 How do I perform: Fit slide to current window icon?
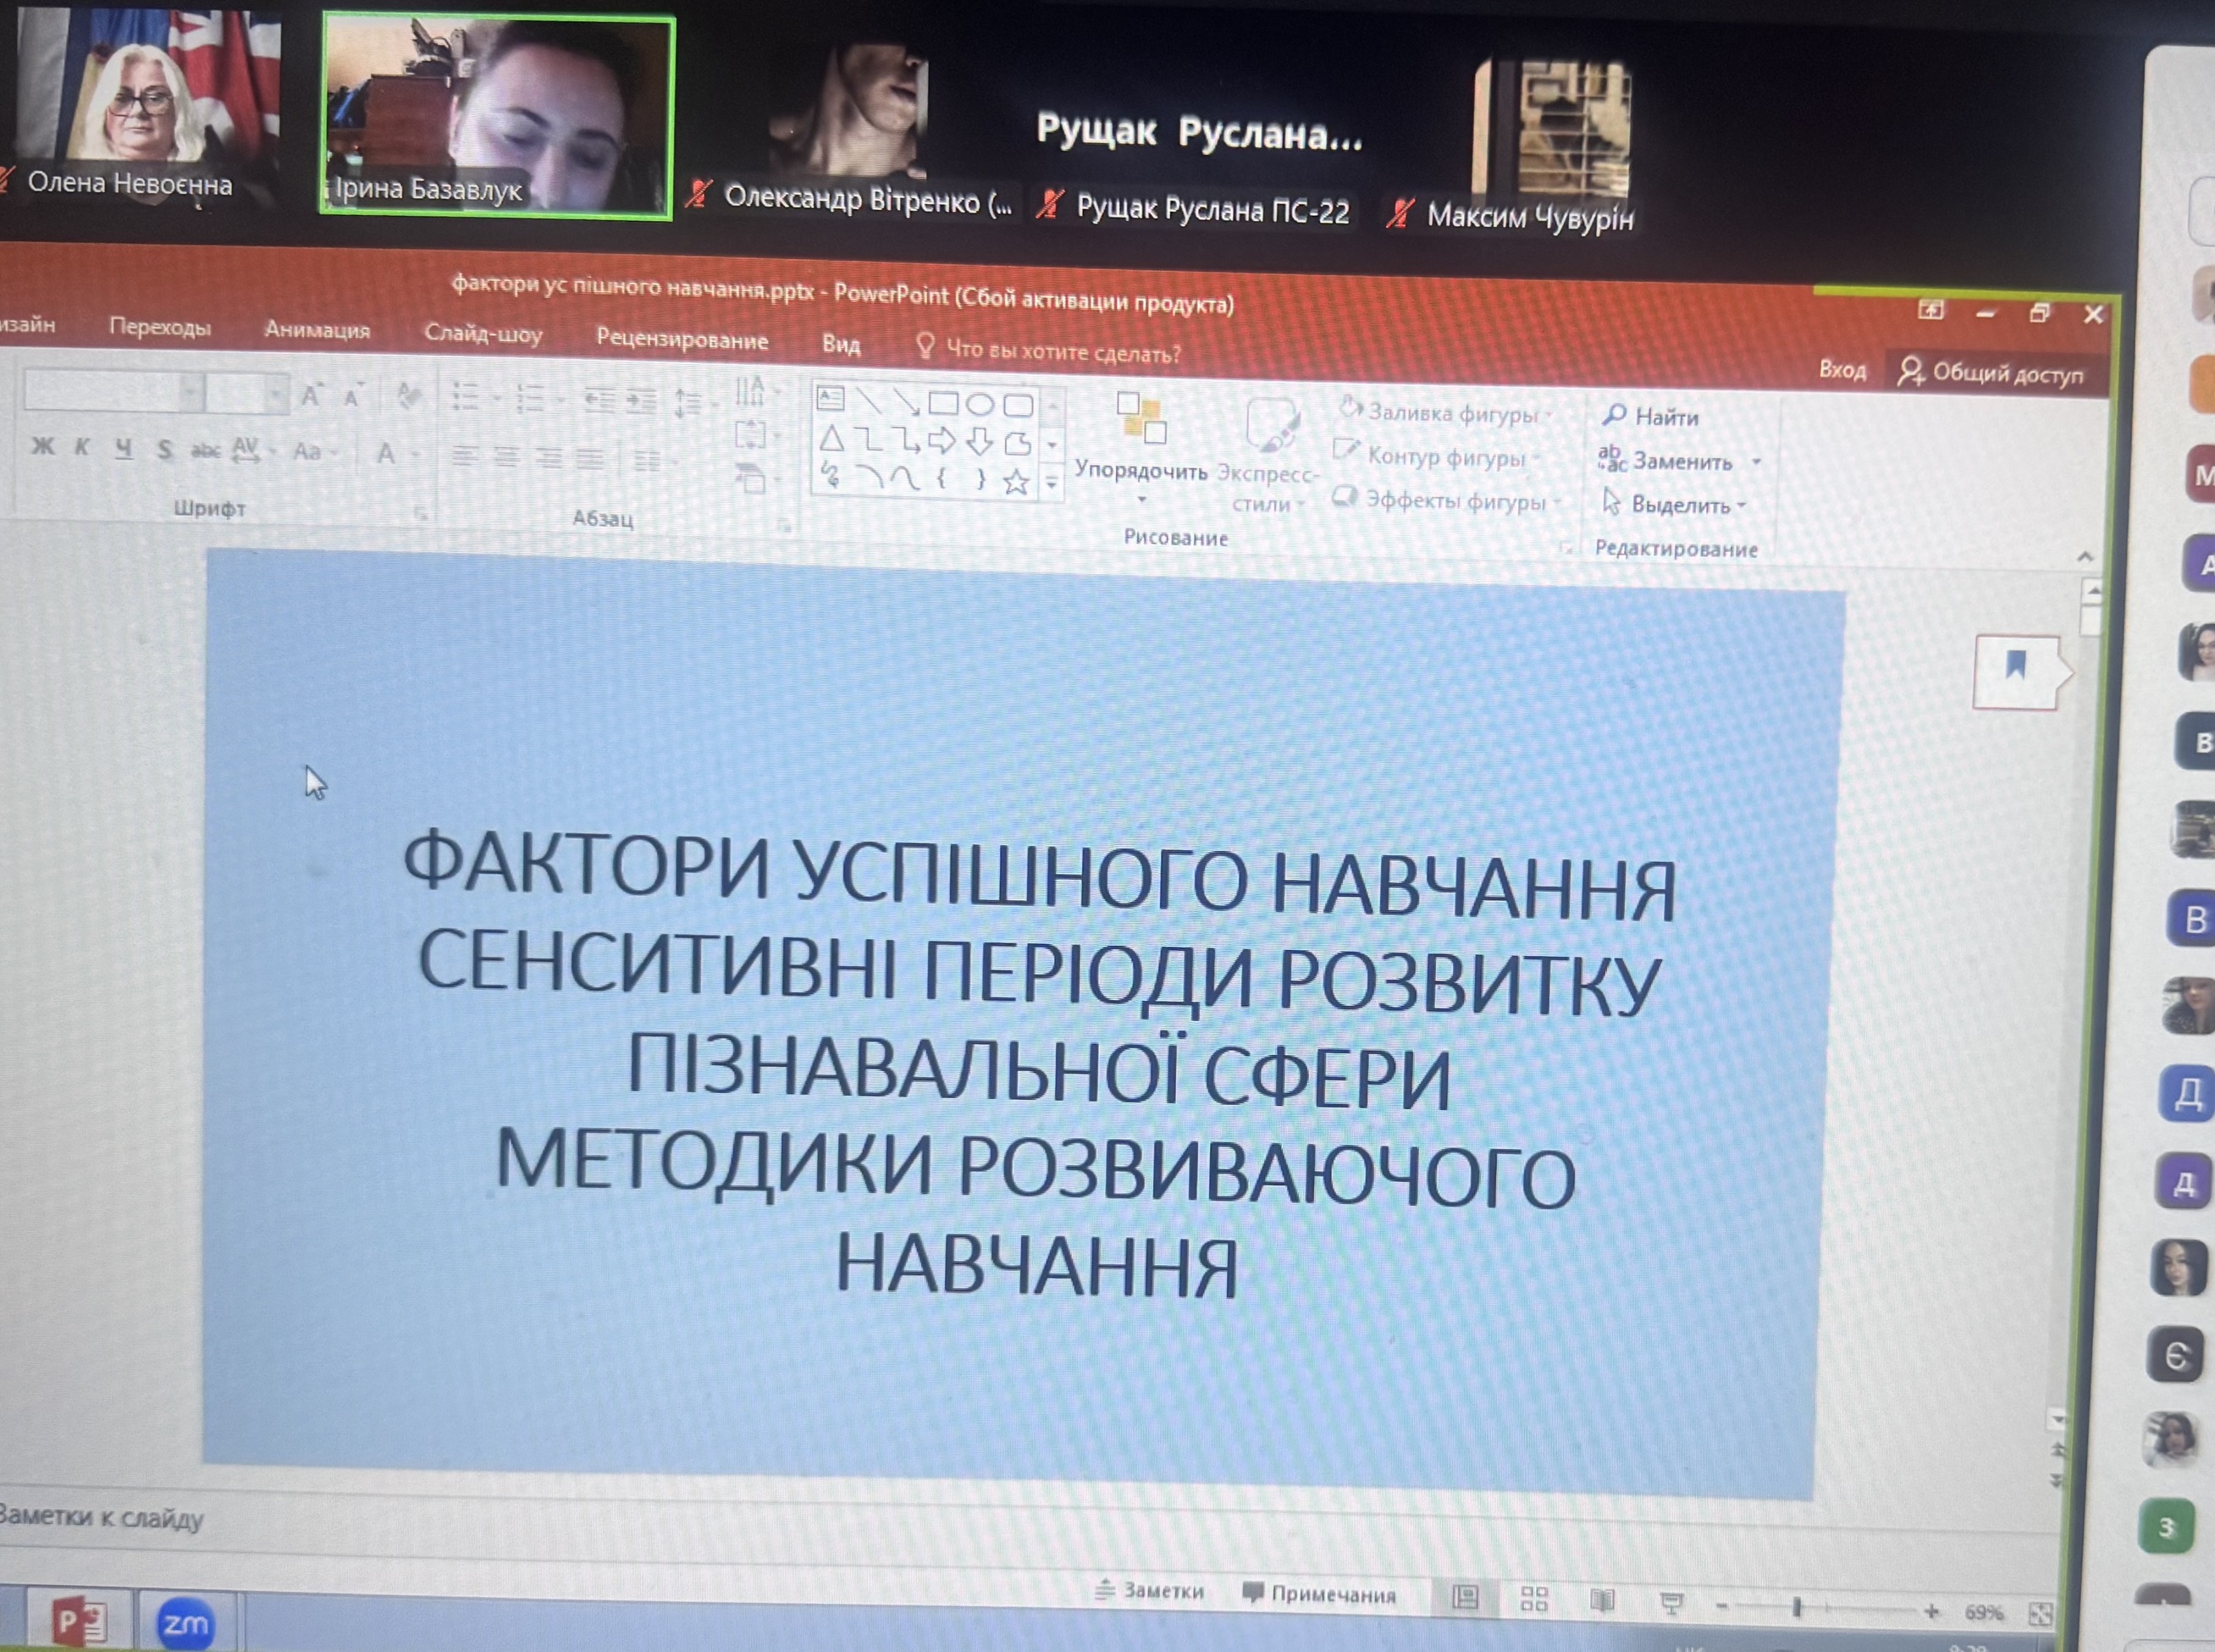pyautogui.click(x=2040, y=1613)
